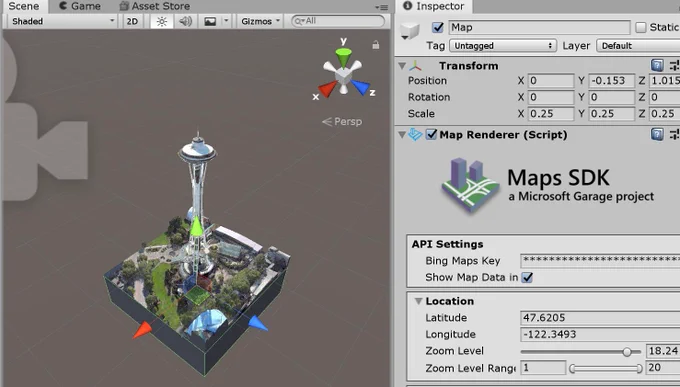Image resolution: width=680 pixels, height=387 pixels.
Task: Click blue Z move arrow on map
Action: coord(258,323)
